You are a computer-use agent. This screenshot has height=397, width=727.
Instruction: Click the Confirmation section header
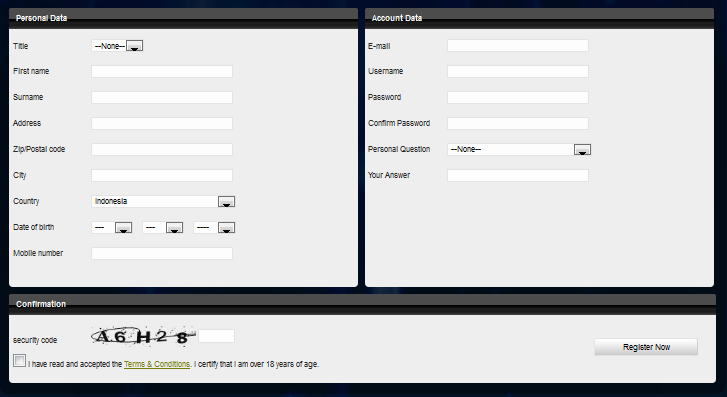point(363,304)
